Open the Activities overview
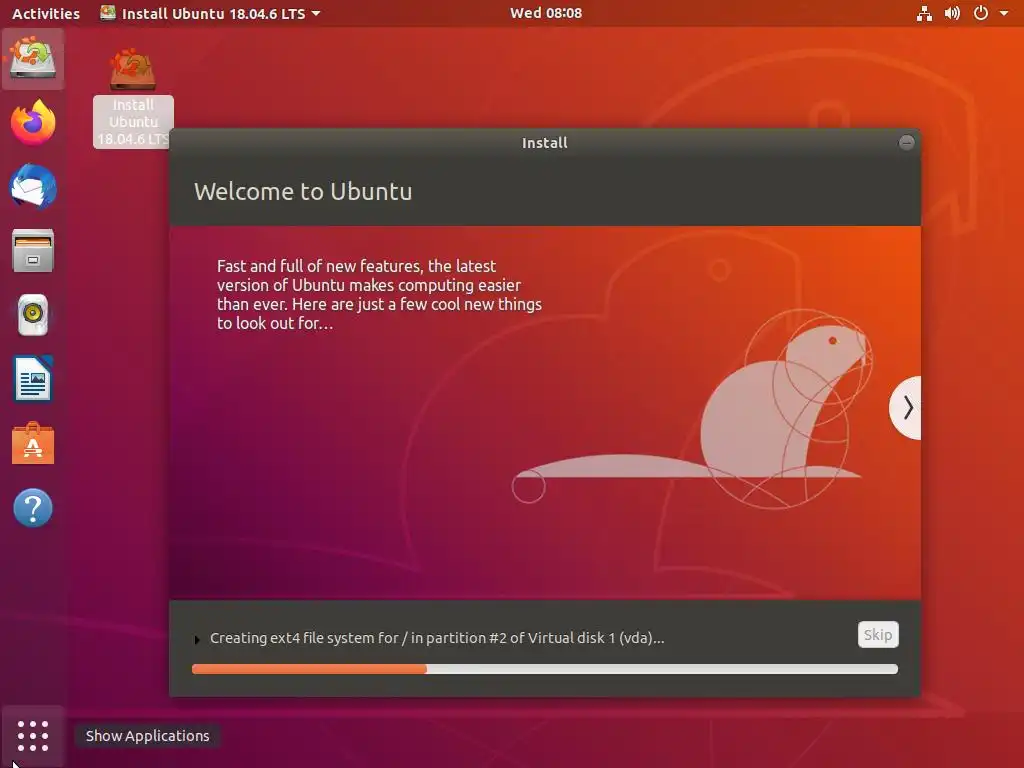 46,13
